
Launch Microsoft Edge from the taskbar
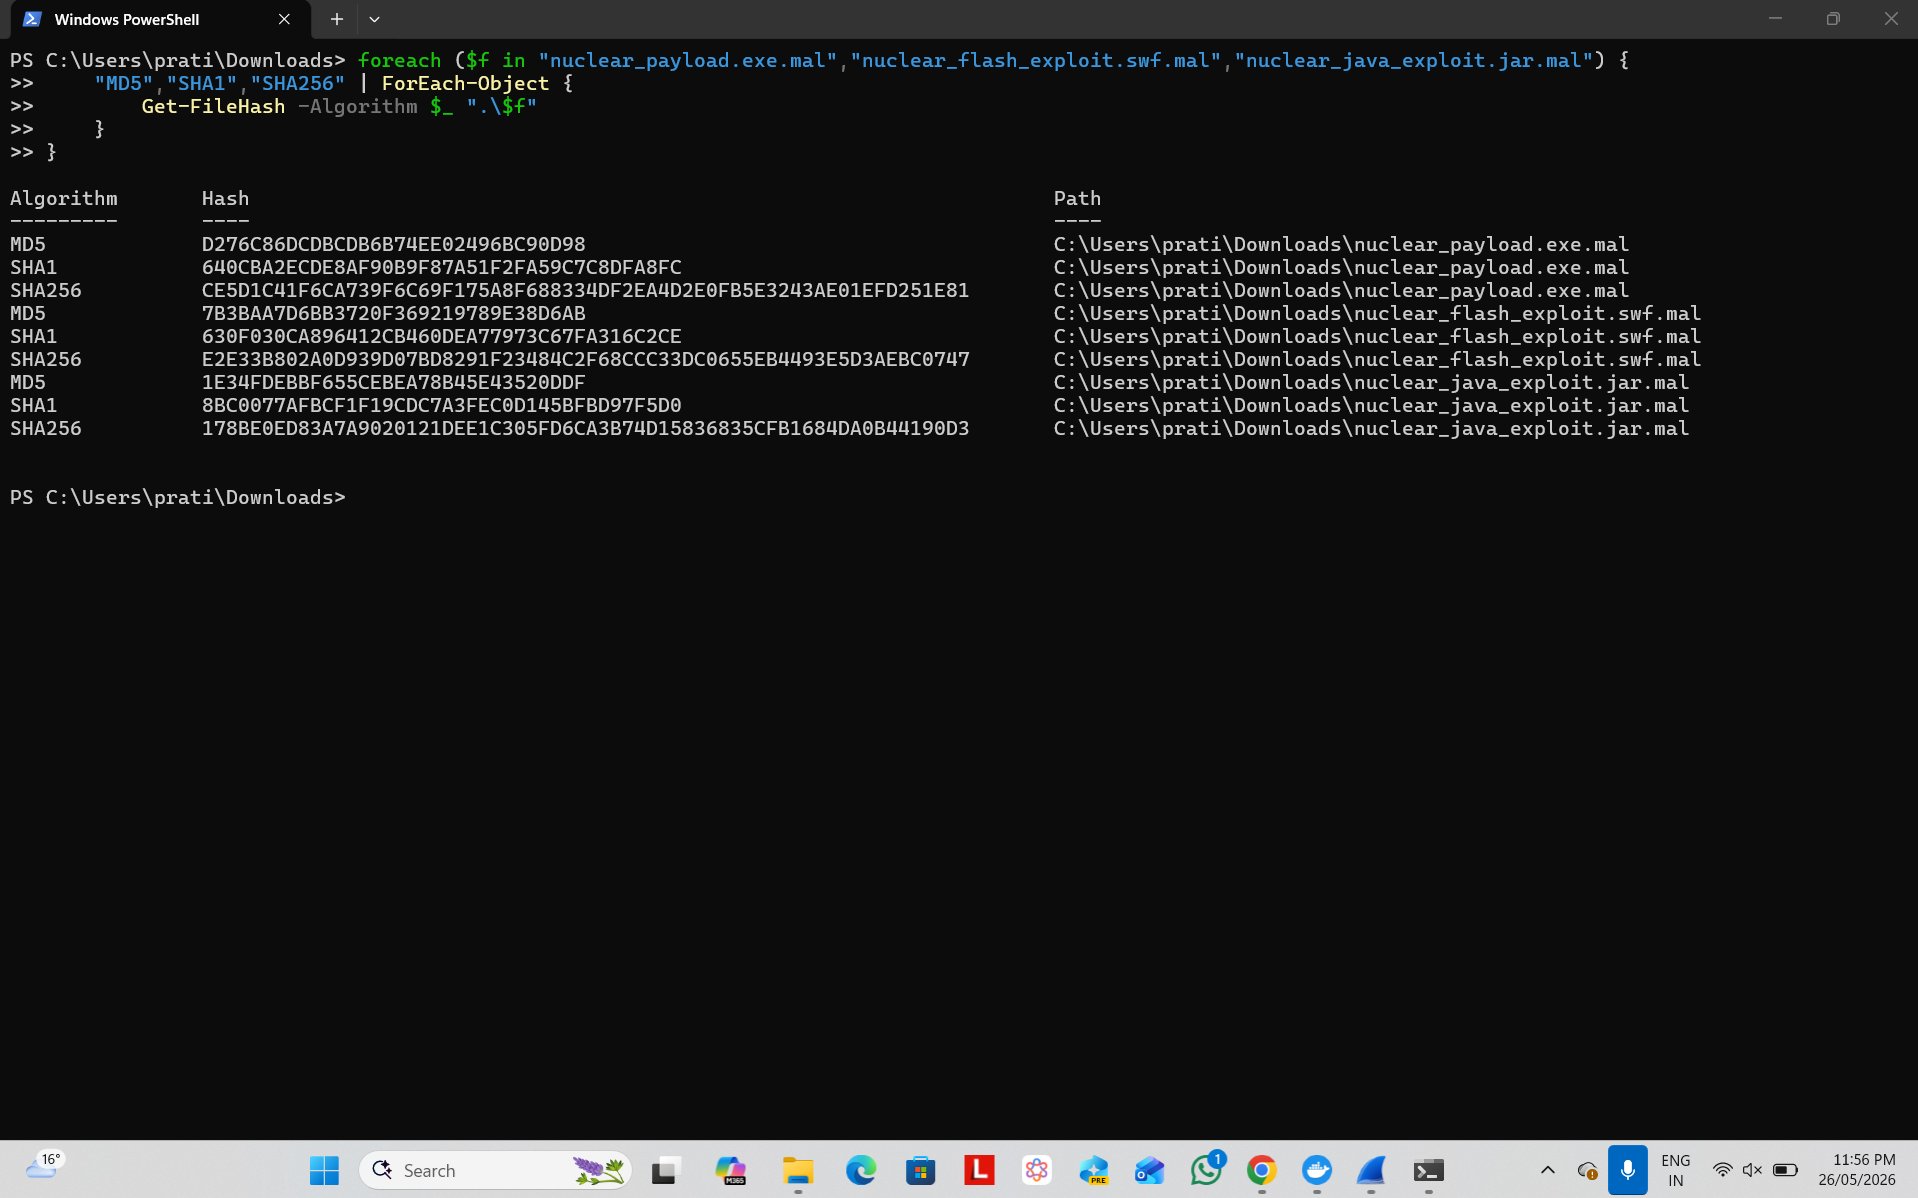click(860, 1170)
